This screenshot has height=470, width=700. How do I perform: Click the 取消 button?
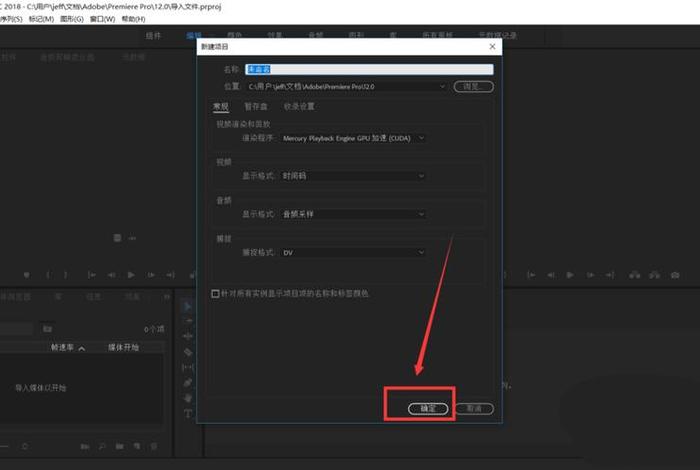click(474, 408)
